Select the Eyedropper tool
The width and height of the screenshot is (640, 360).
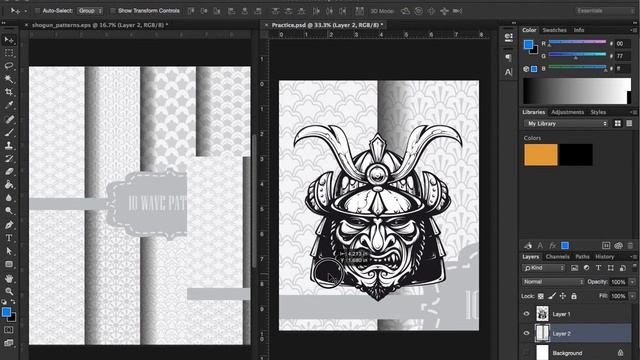point(9,105)
